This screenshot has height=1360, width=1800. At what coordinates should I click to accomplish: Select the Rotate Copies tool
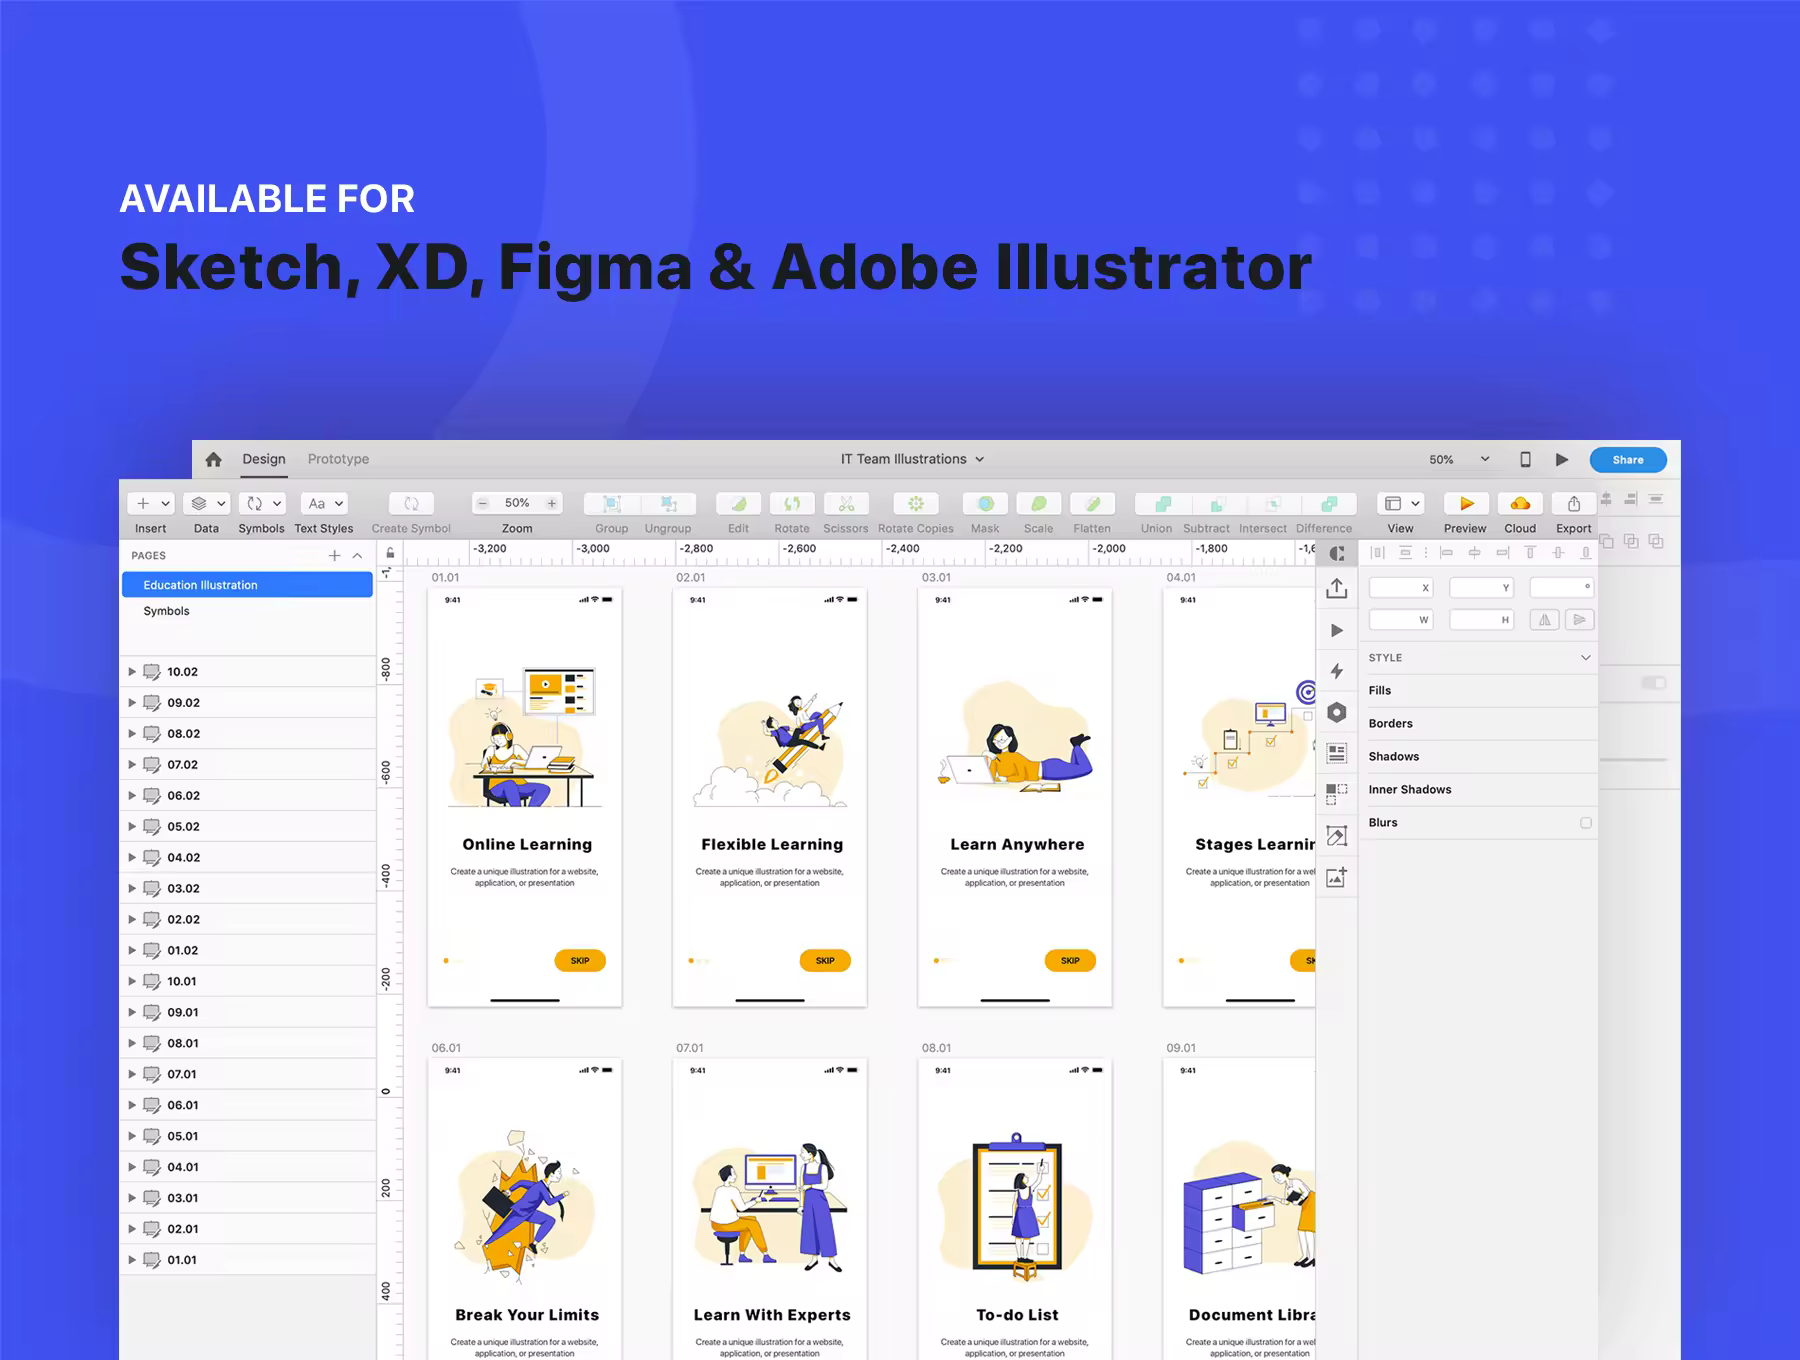tap(915, 504)
